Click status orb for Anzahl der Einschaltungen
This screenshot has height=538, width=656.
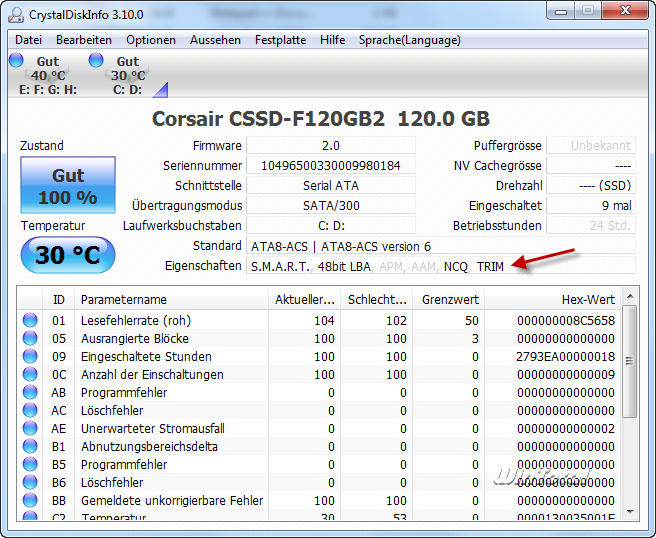[30, 375]
